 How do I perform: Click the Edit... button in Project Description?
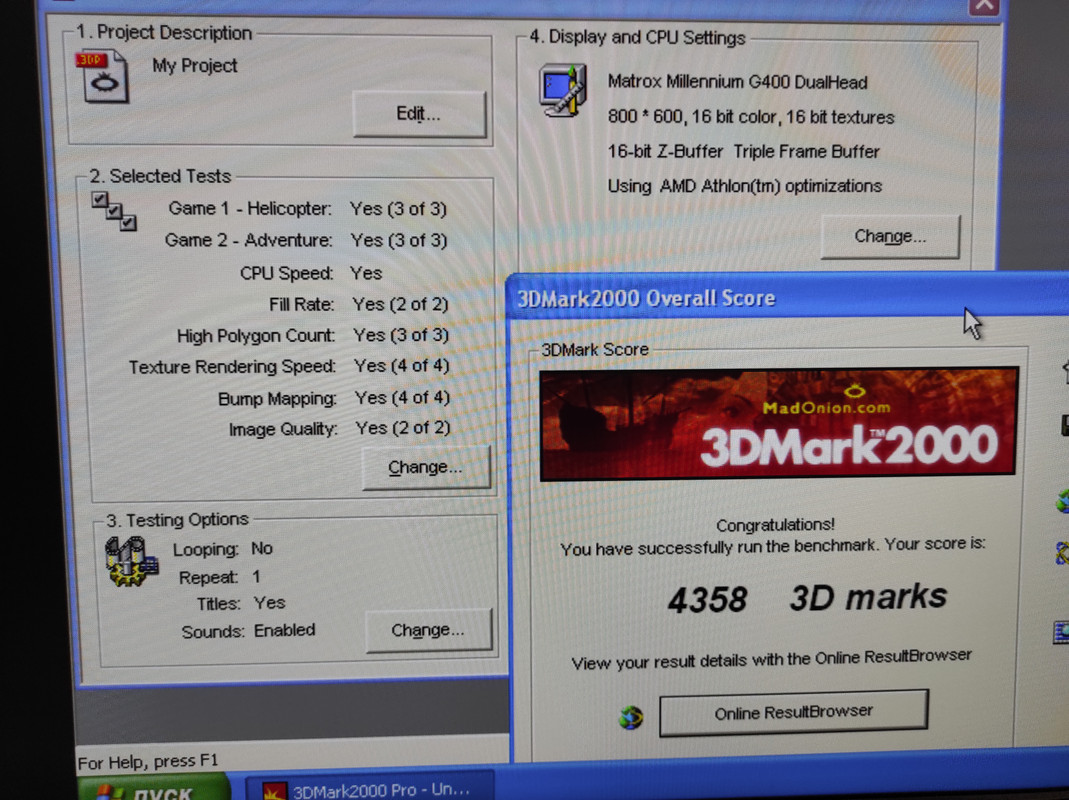(419, 114)
